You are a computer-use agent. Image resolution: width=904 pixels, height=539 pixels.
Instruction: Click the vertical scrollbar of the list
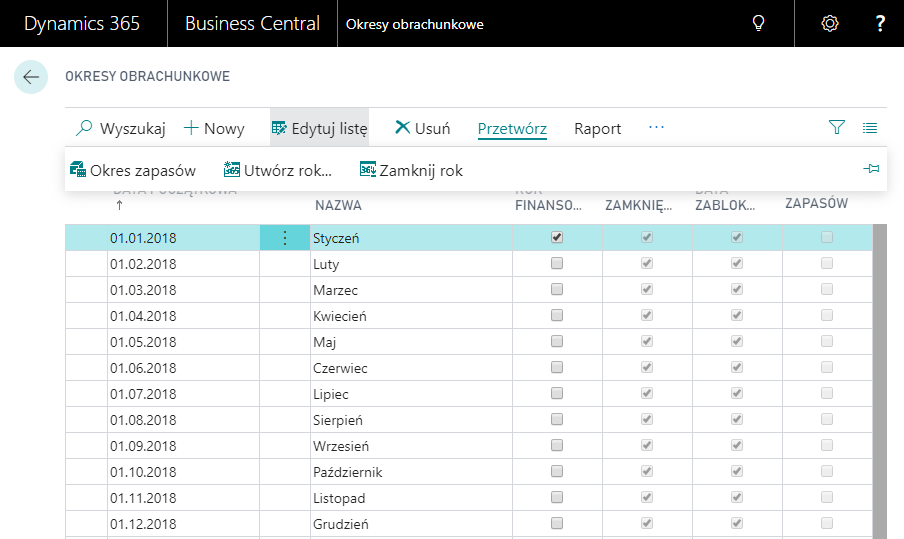[880, 382]
